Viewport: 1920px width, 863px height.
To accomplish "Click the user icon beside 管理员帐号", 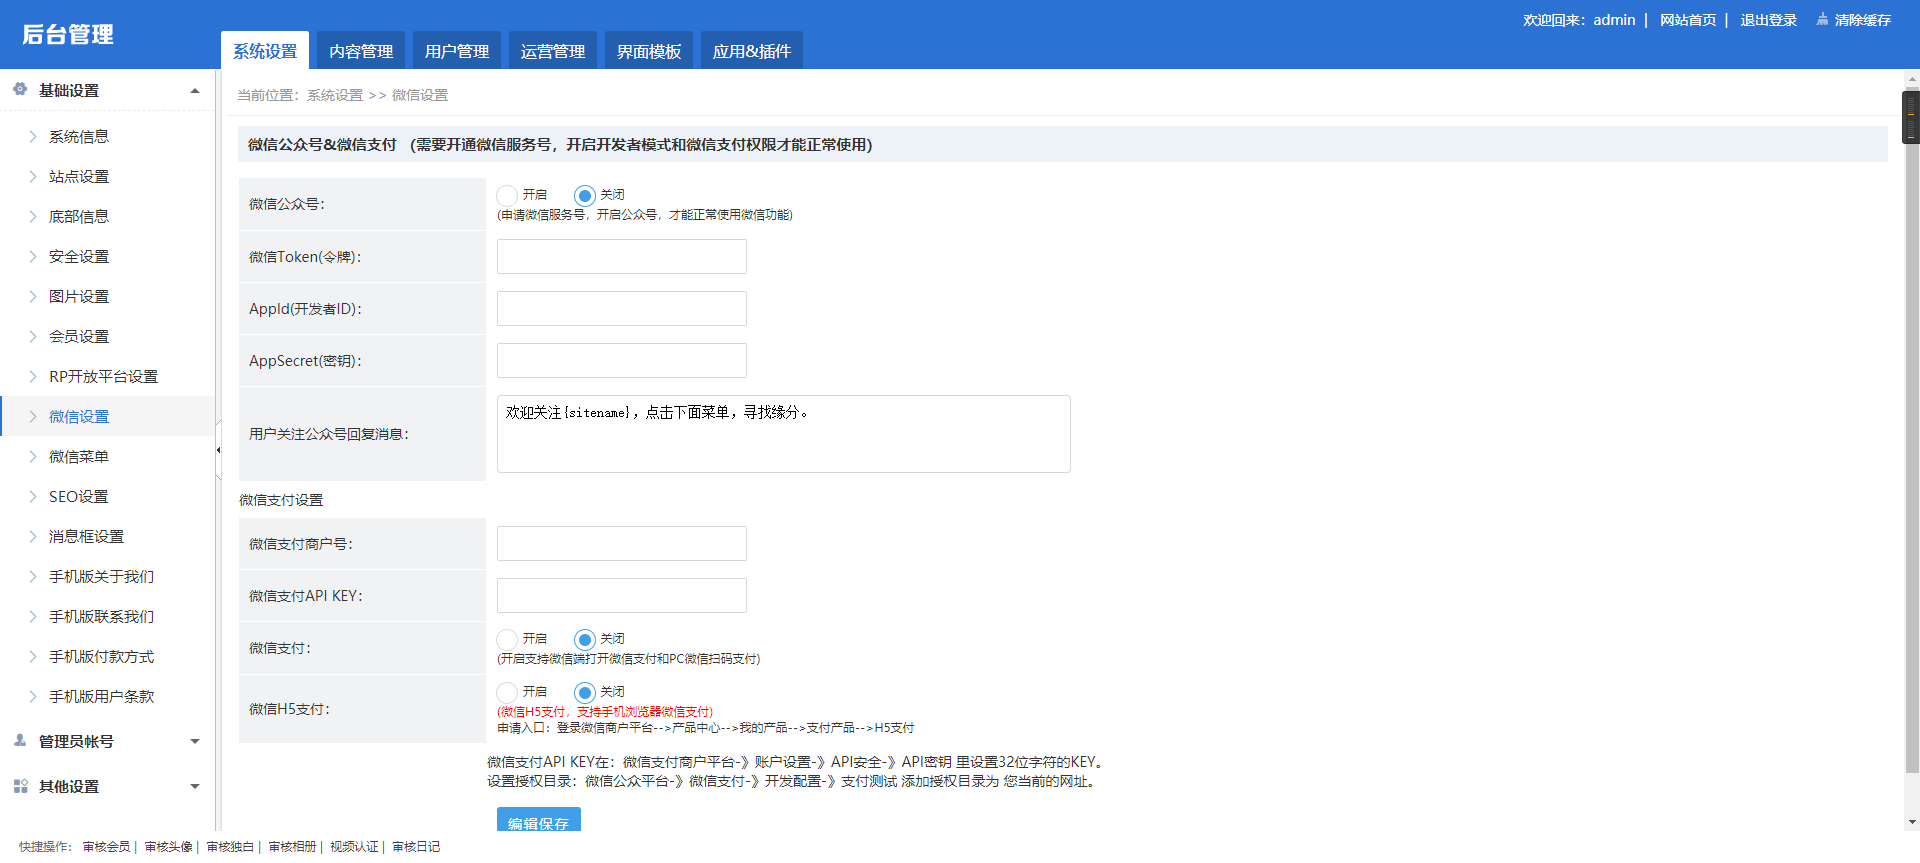I will coord(20,741).
